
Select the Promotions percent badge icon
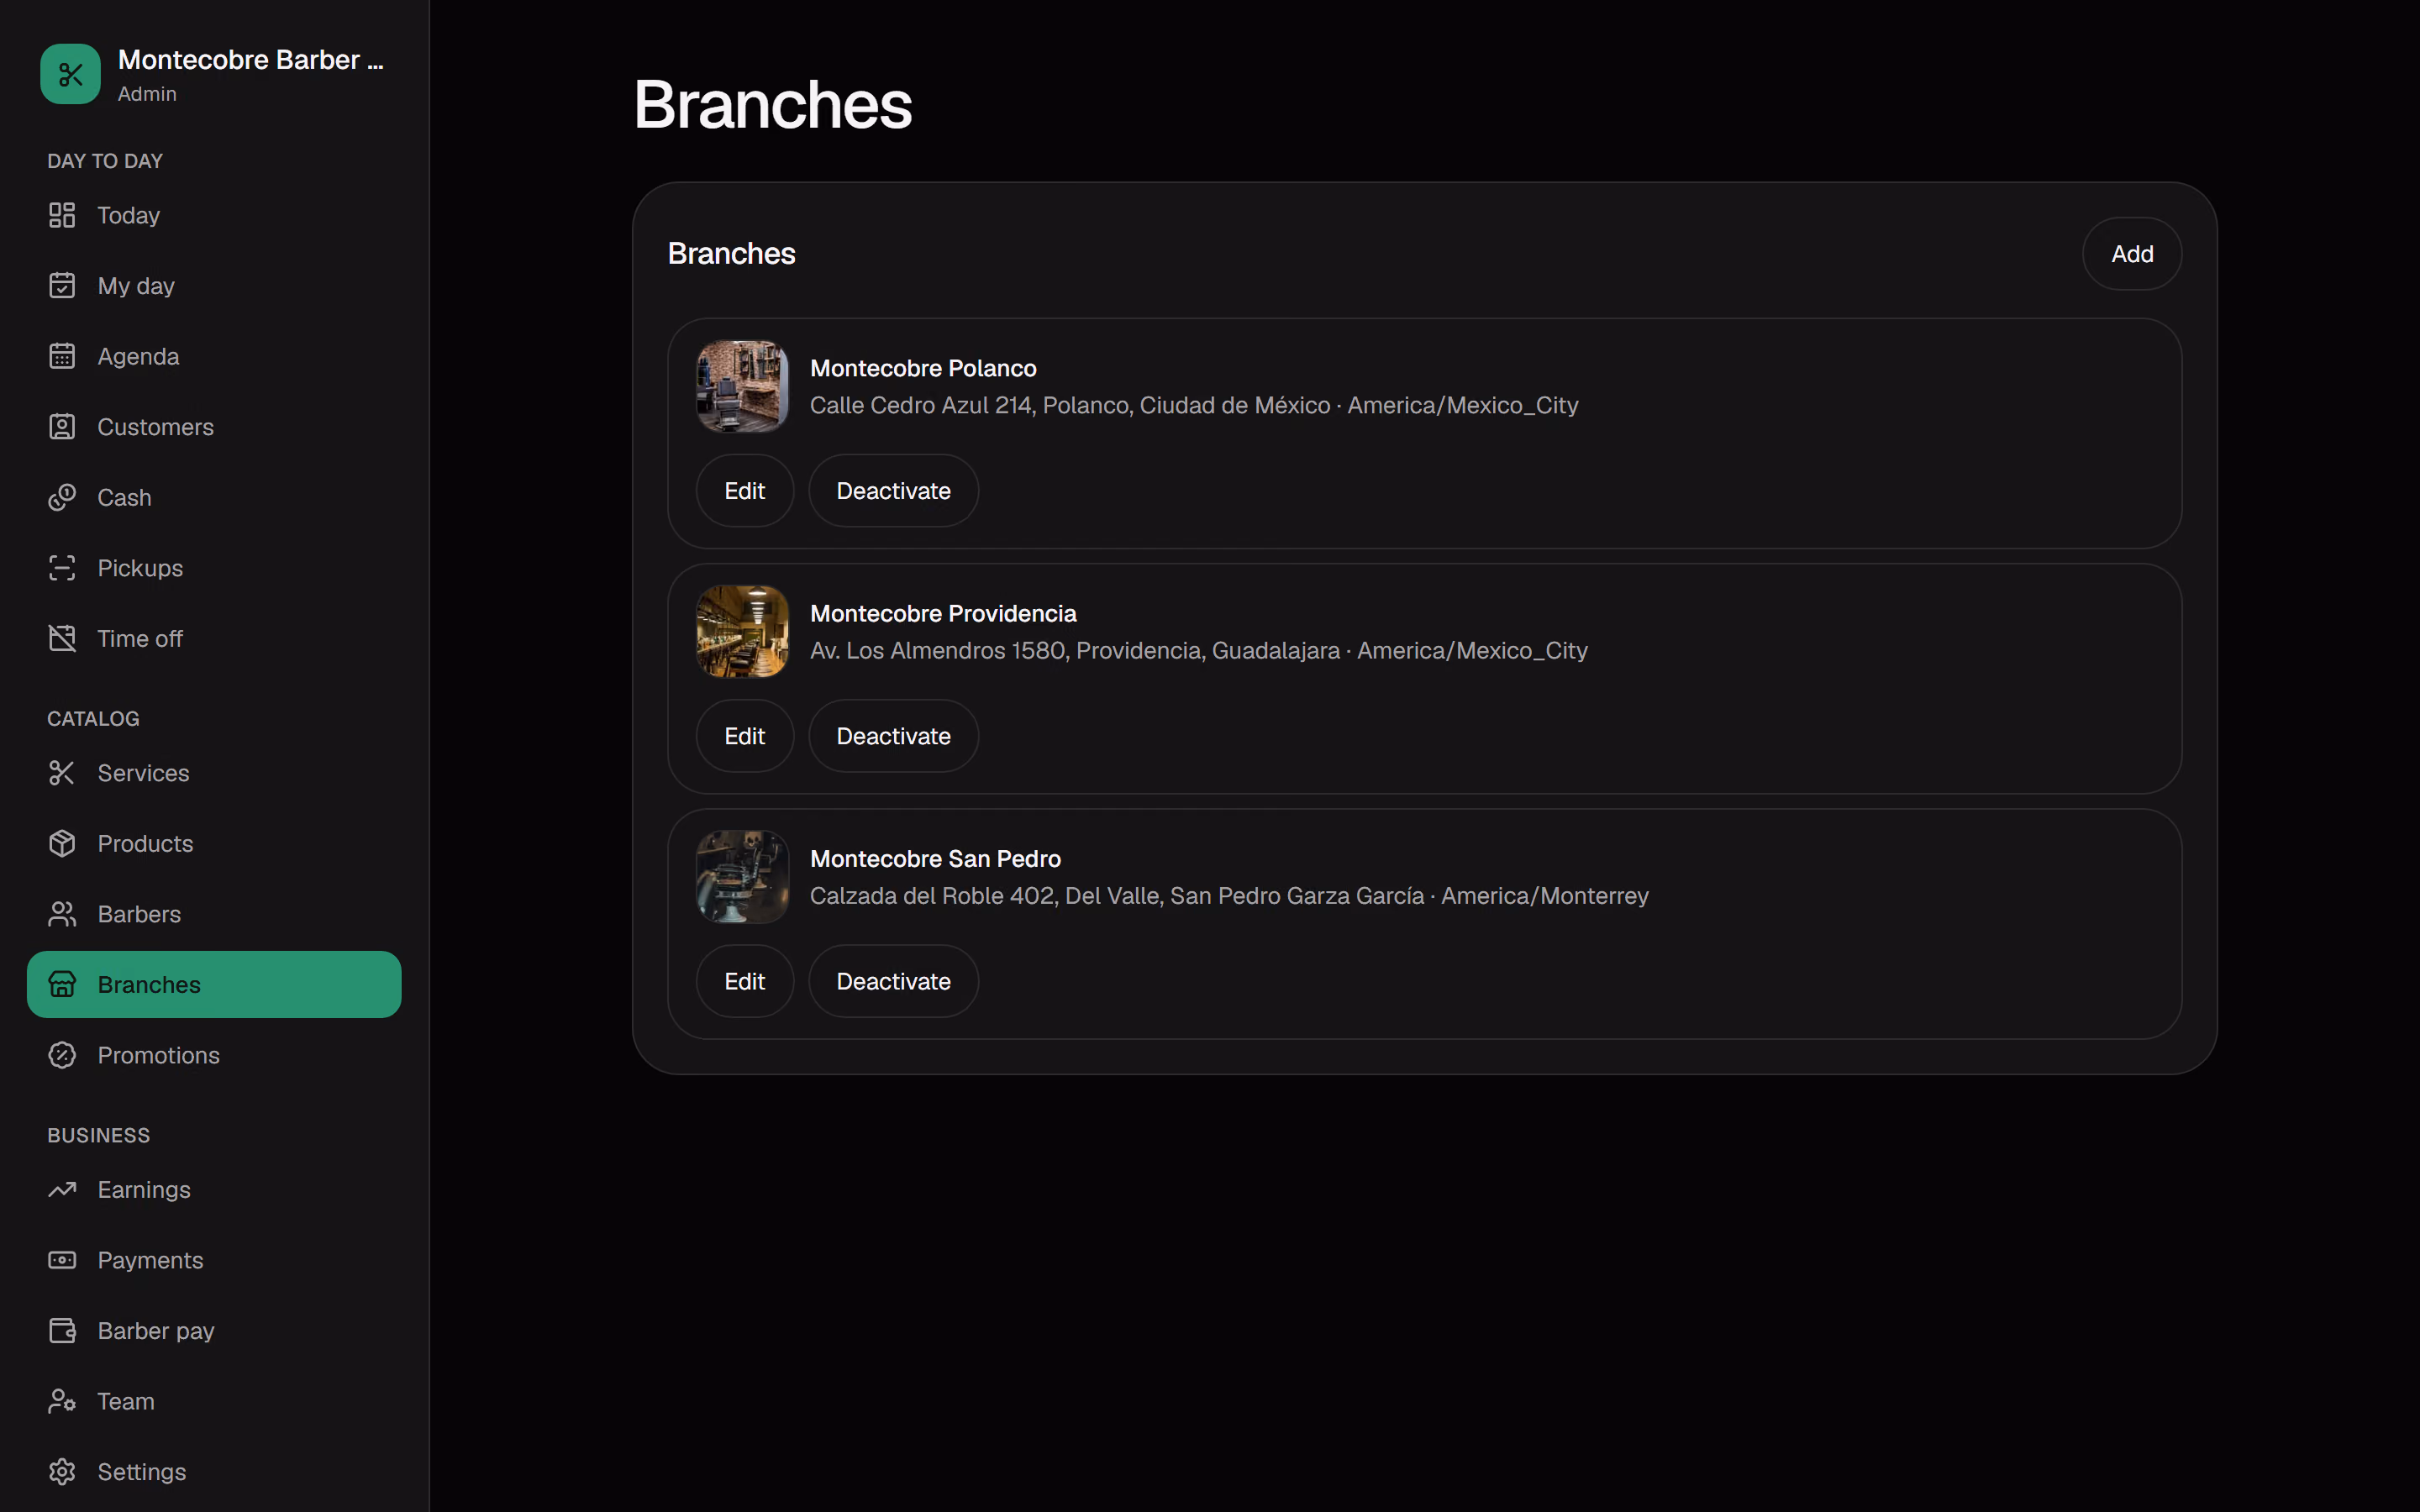point(62,1055)
